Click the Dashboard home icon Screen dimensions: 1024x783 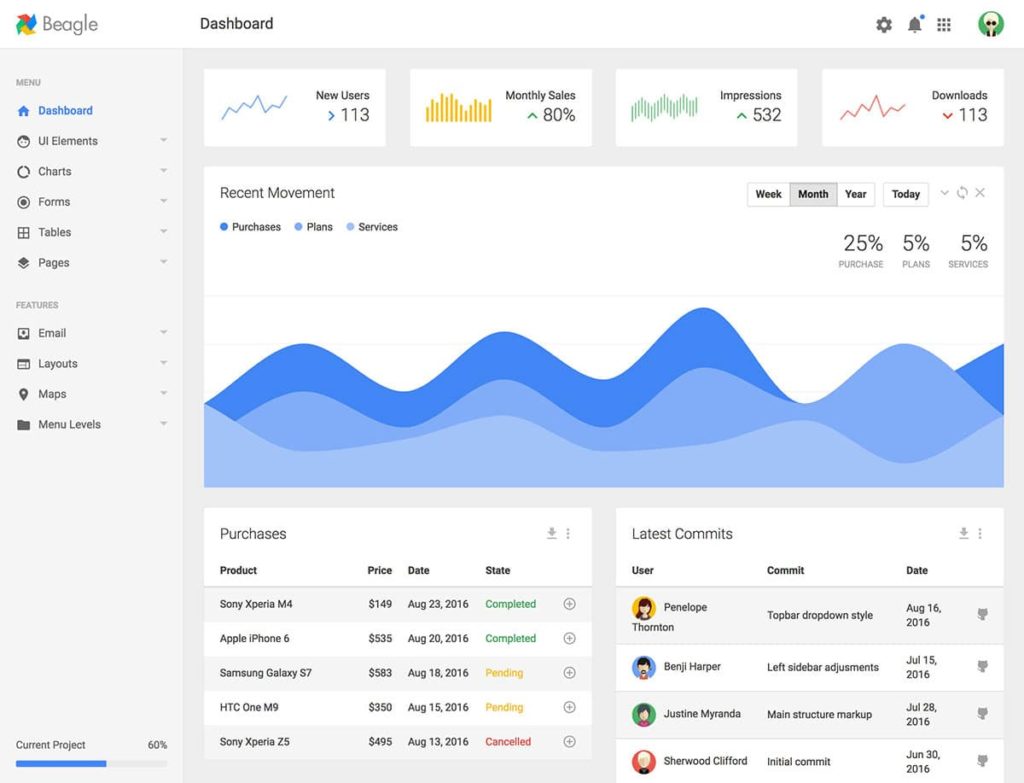[x=24, y=111]
